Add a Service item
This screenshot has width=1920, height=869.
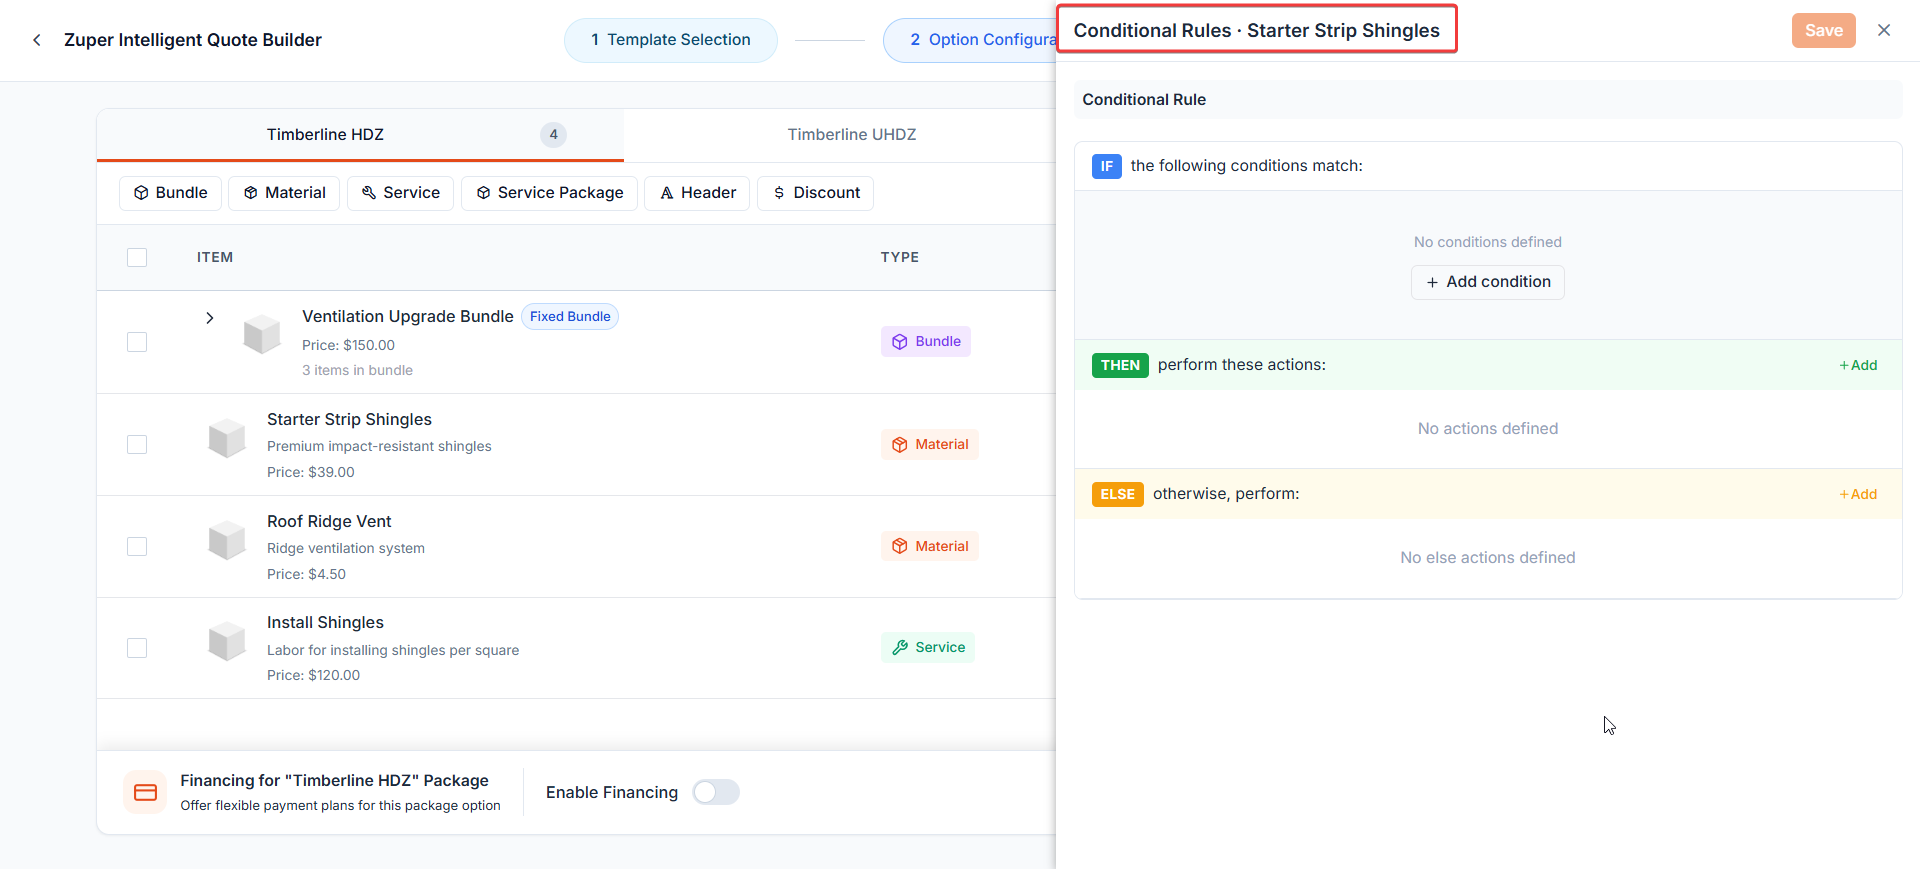click(400, 193)
